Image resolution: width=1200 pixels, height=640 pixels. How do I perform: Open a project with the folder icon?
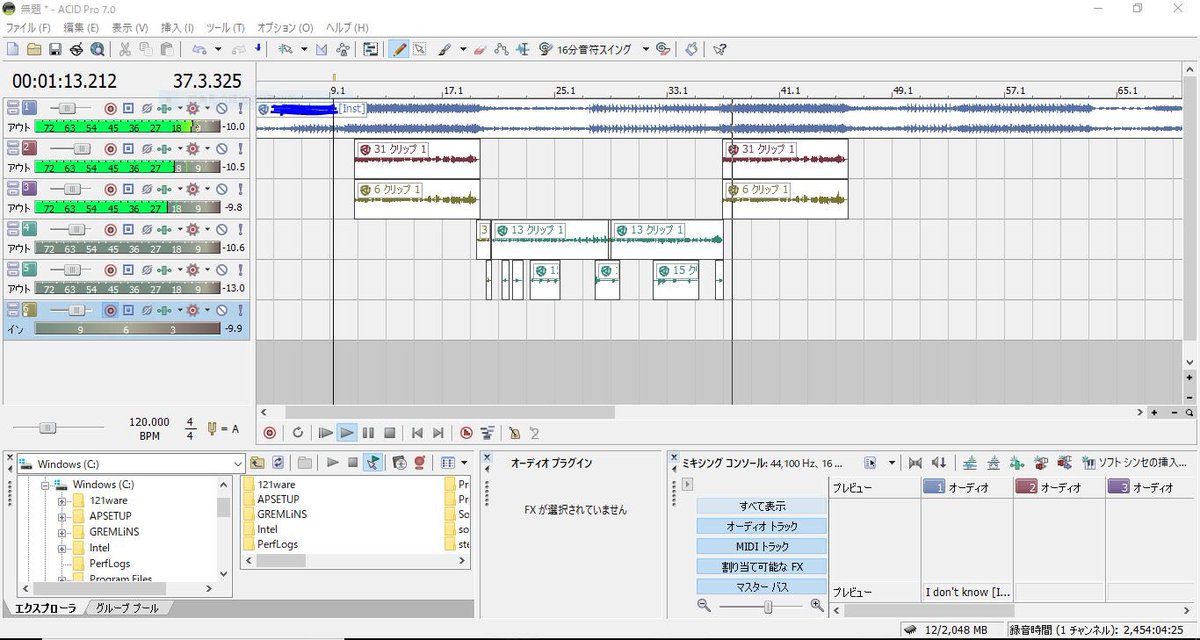pyautogui.click(x=33, y=49)
